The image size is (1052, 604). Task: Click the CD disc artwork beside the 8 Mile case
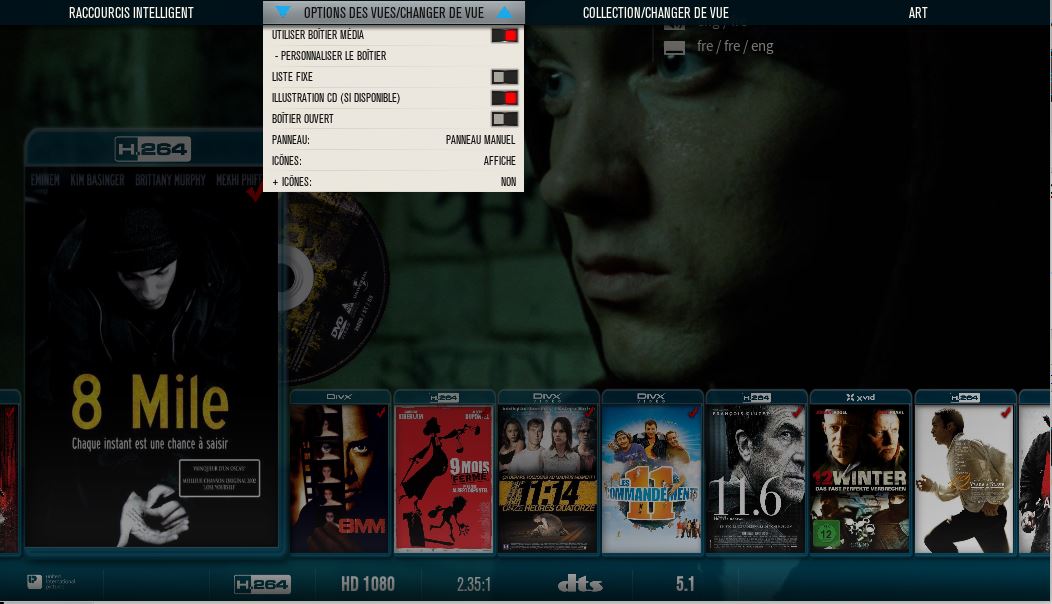[x=333, y=289]
